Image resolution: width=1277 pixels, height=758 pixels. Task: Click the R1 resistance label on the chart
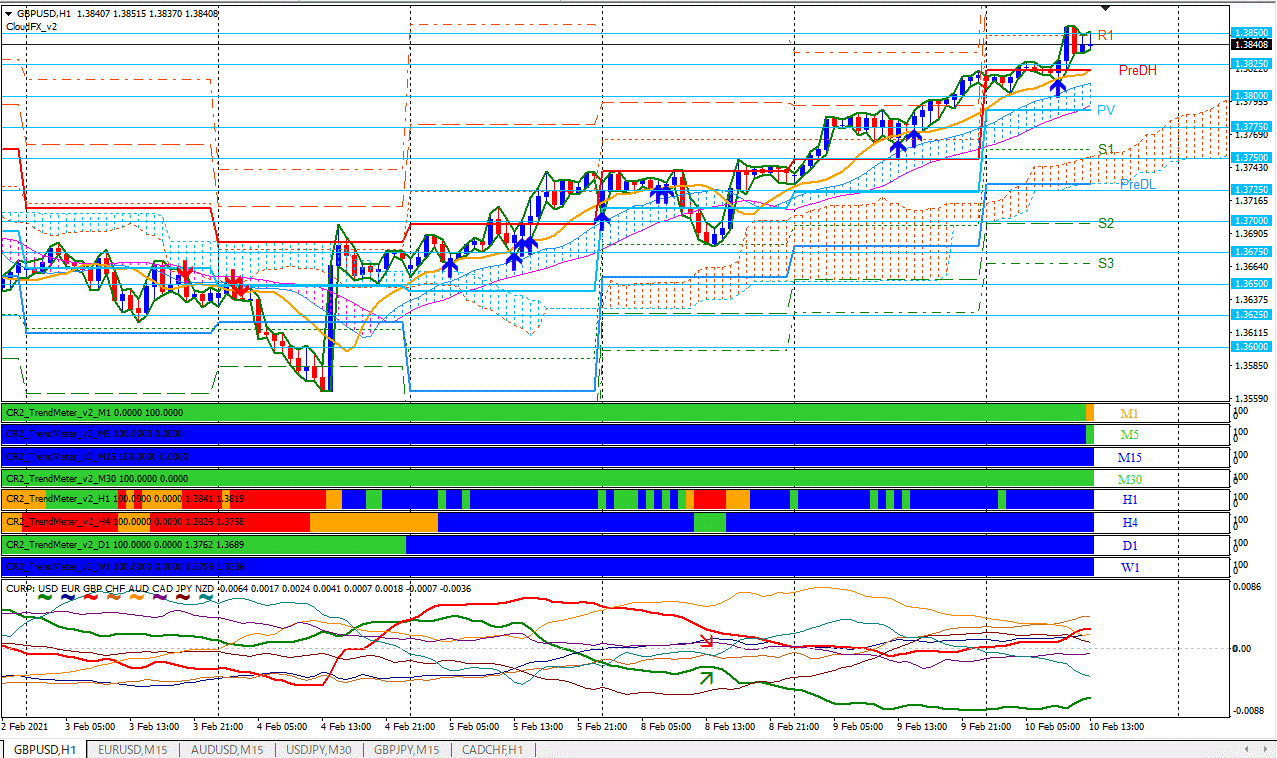1105,34
